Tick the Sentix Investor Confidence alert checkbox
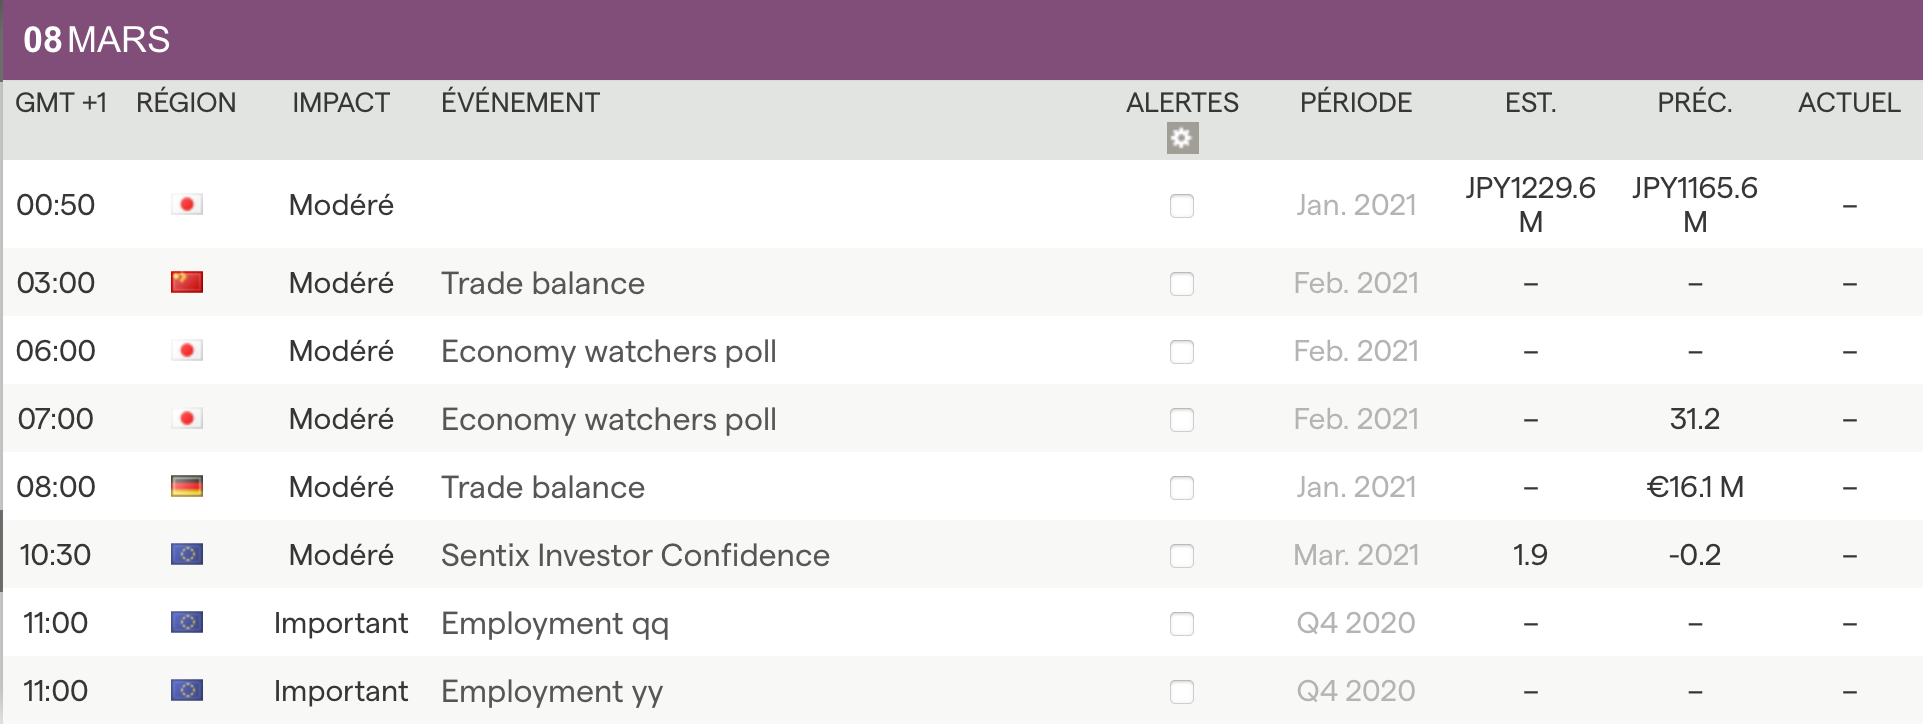1926x724 pixels. [x=1182, y=556]
